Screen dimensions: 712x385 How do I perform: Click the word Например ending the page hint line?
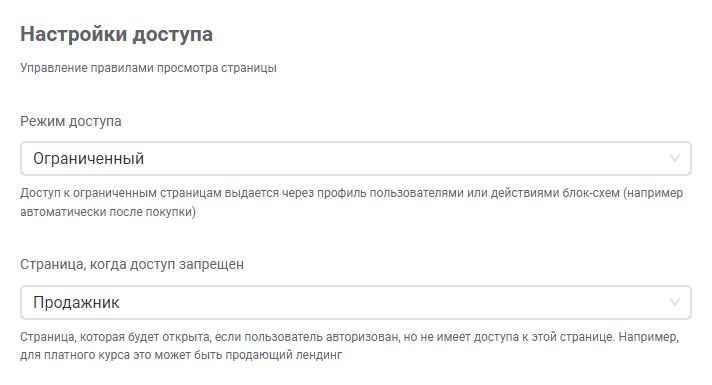(x=648, y=337)
